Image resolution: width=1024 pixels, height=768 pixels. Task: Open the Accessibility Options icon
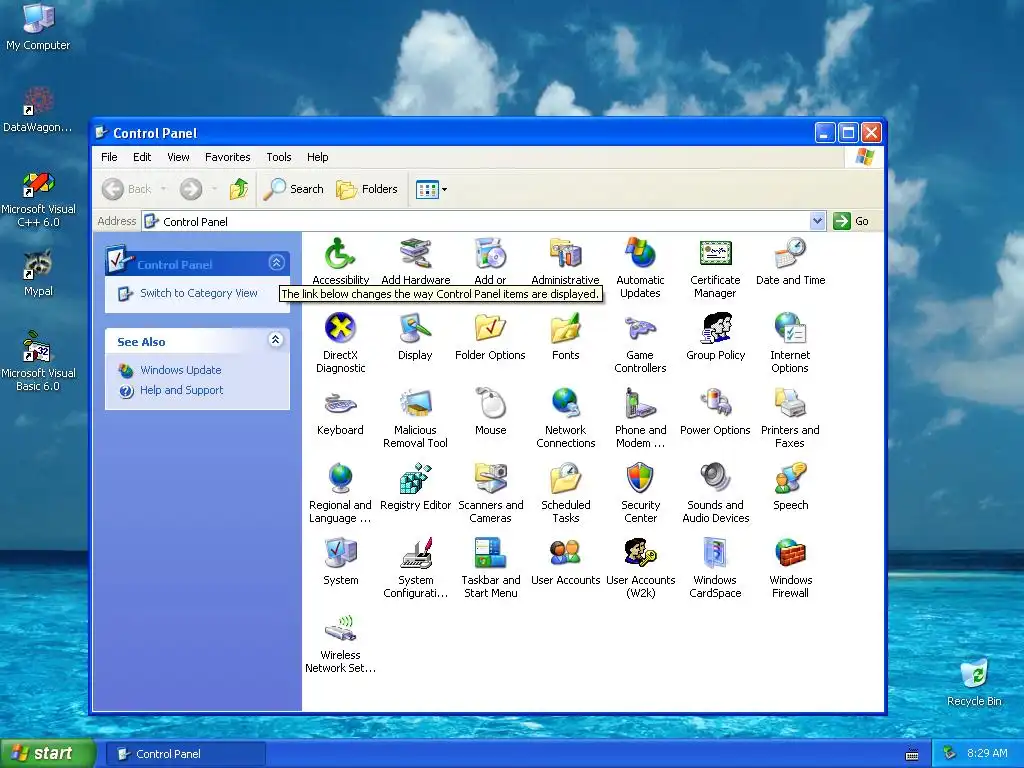tap(340, 253)
